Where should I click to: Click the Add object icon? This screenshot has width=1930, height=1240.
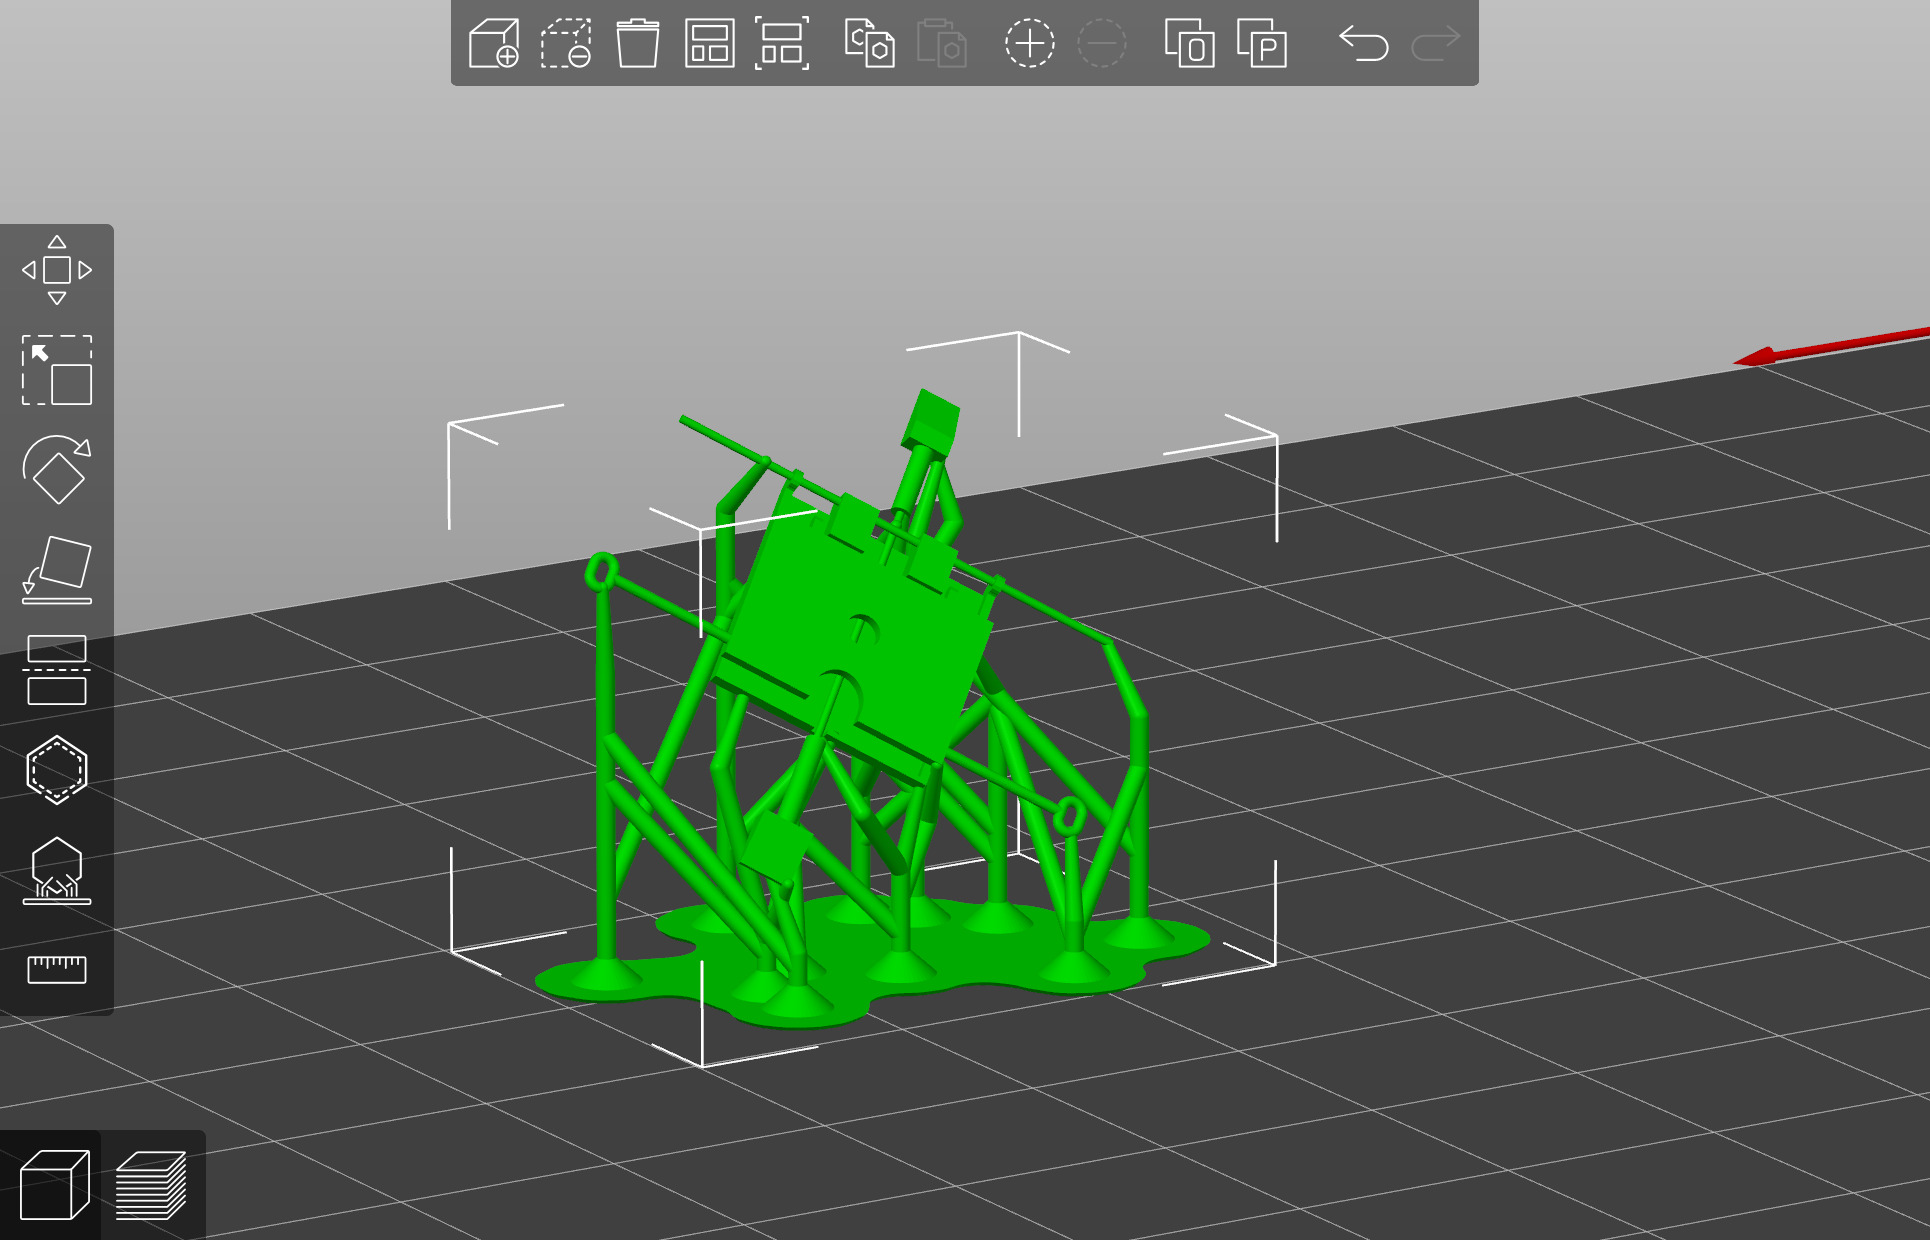coord(494,44)
